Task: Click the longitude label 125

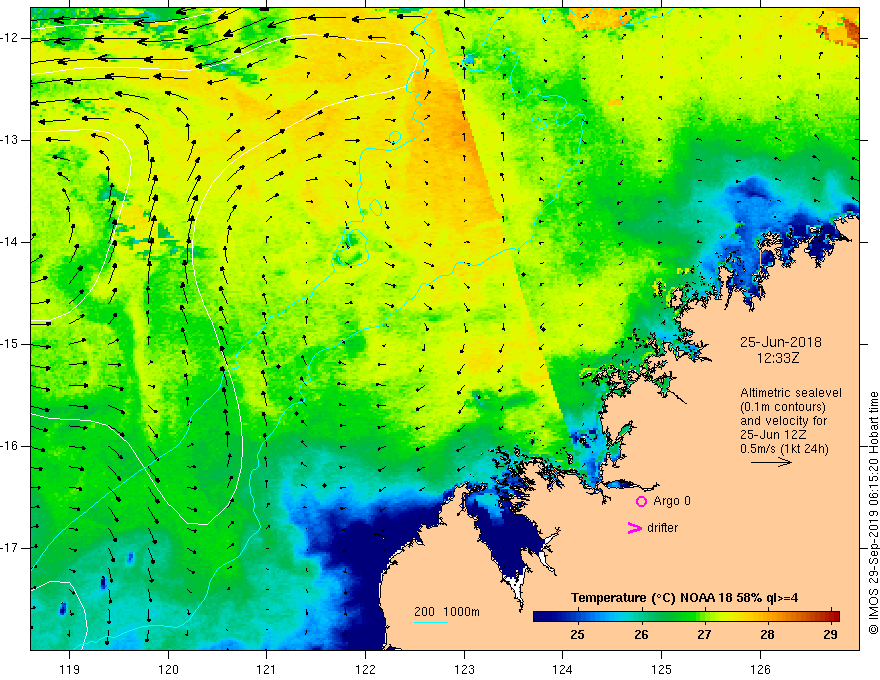Action: (x=662, y=669)
